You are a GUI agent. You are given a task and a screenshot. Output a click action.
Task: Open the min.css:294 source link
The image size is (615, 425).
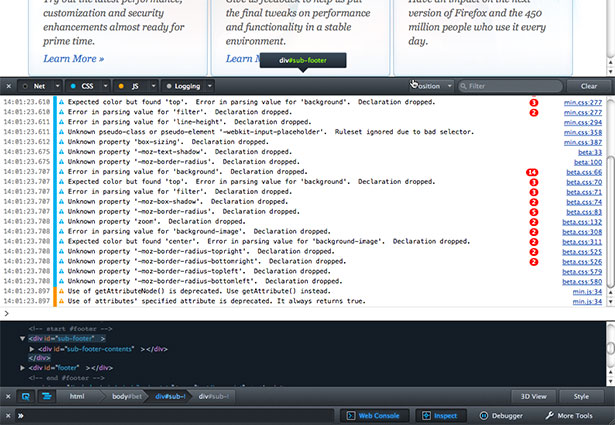click(582, 122)
